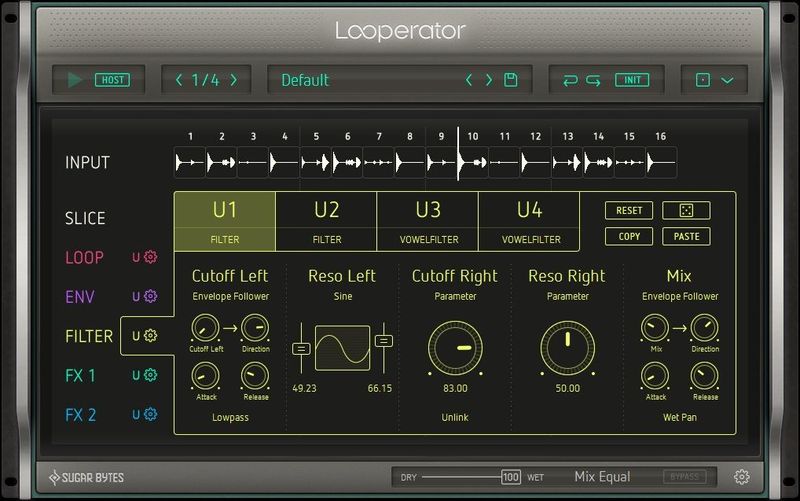Open Reso Left Sine modulation dropdown

click(x=343, y=296)
